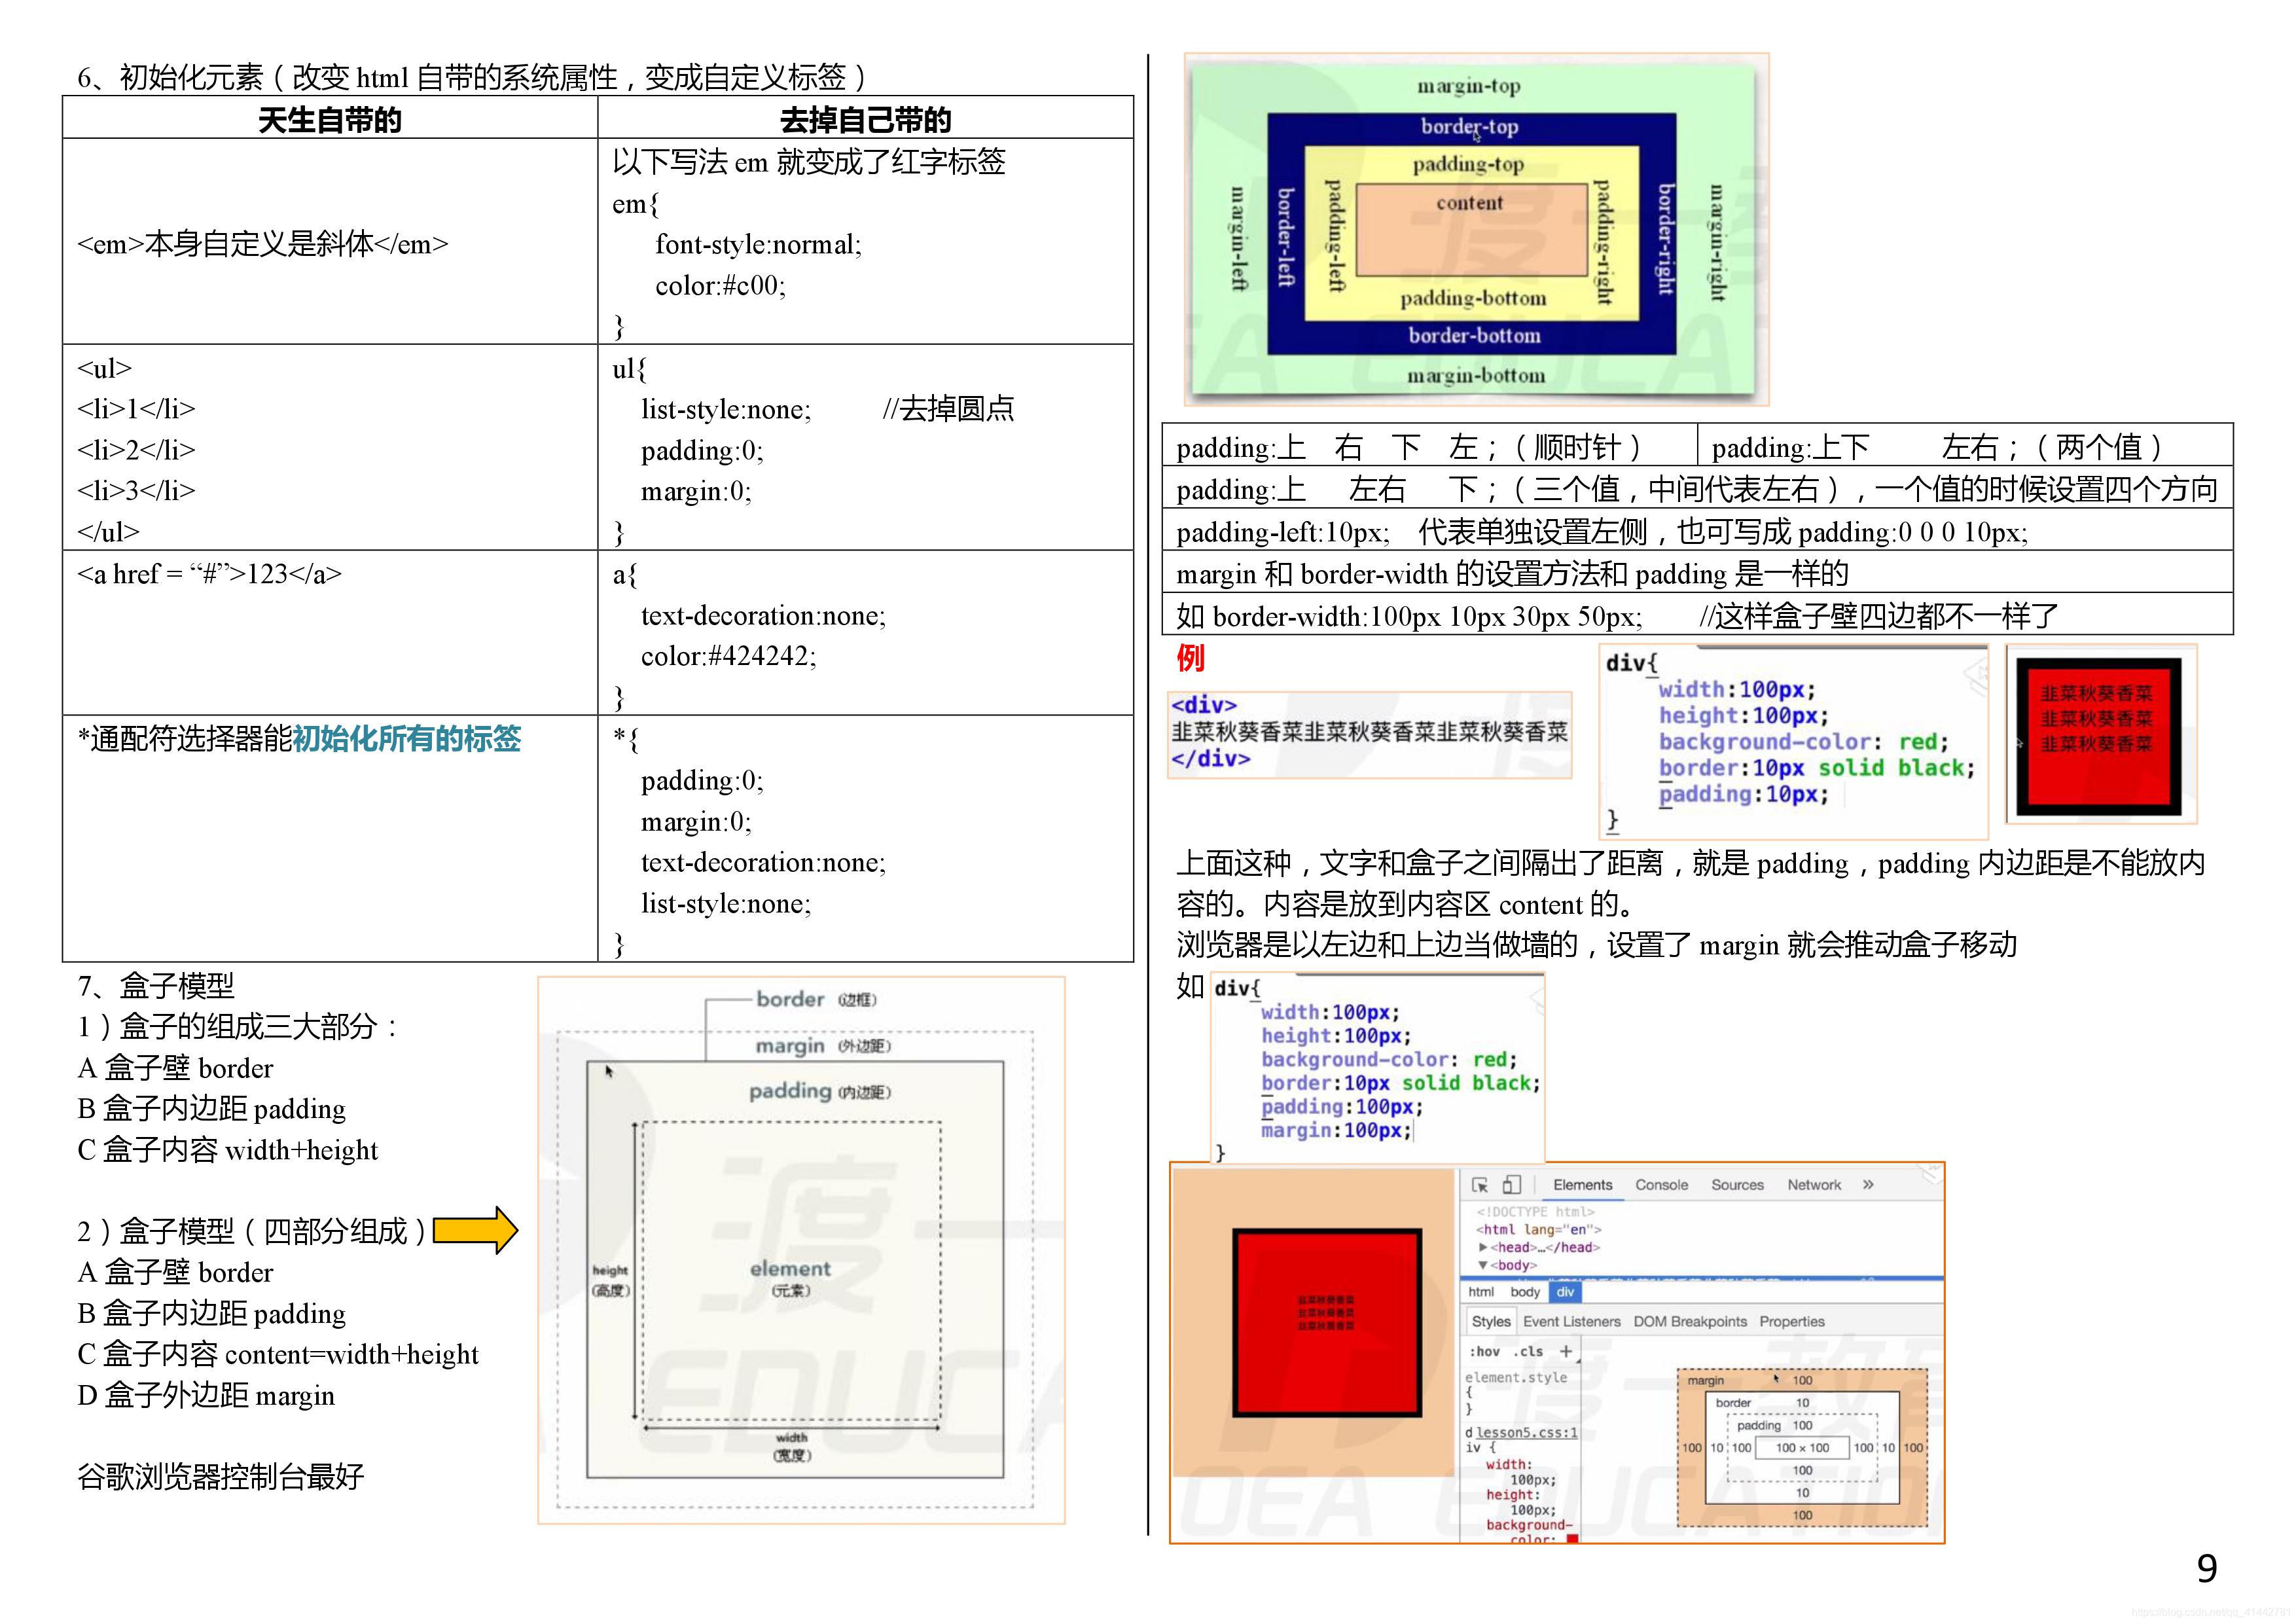
Task: Open the lesson5.css:1 source link
Action: 1527,1433
